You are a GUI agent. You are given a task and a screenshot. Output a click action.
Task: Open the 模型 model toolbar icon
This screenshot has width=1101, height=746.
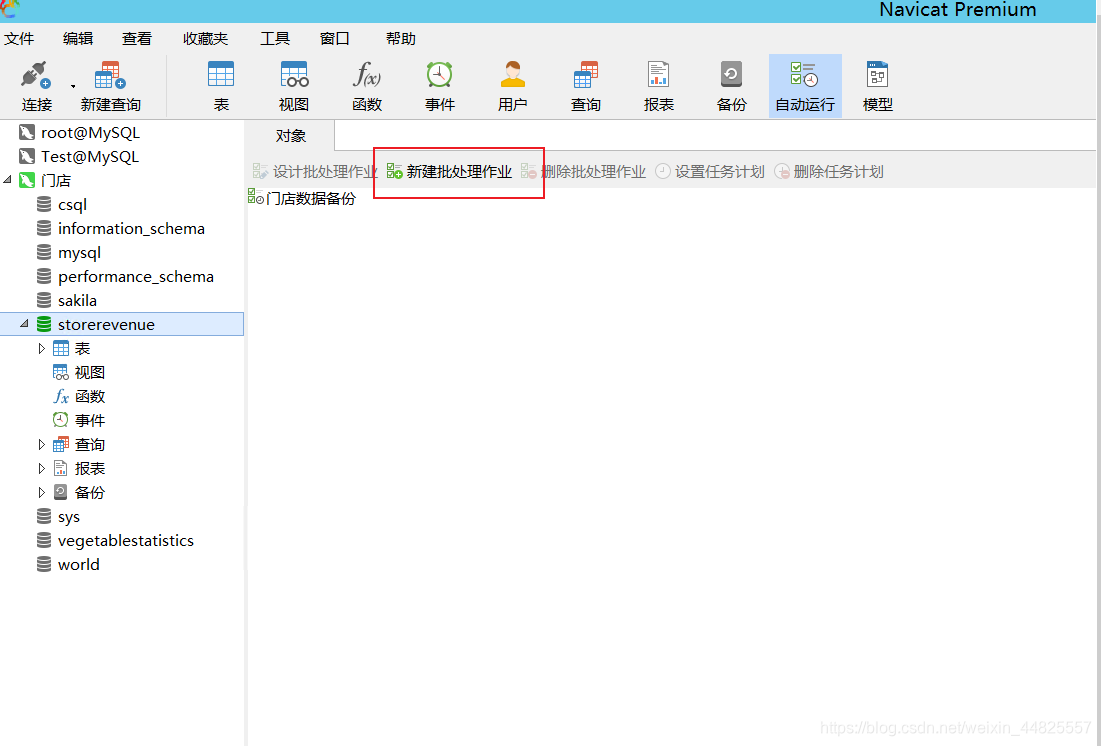[878, 74]
